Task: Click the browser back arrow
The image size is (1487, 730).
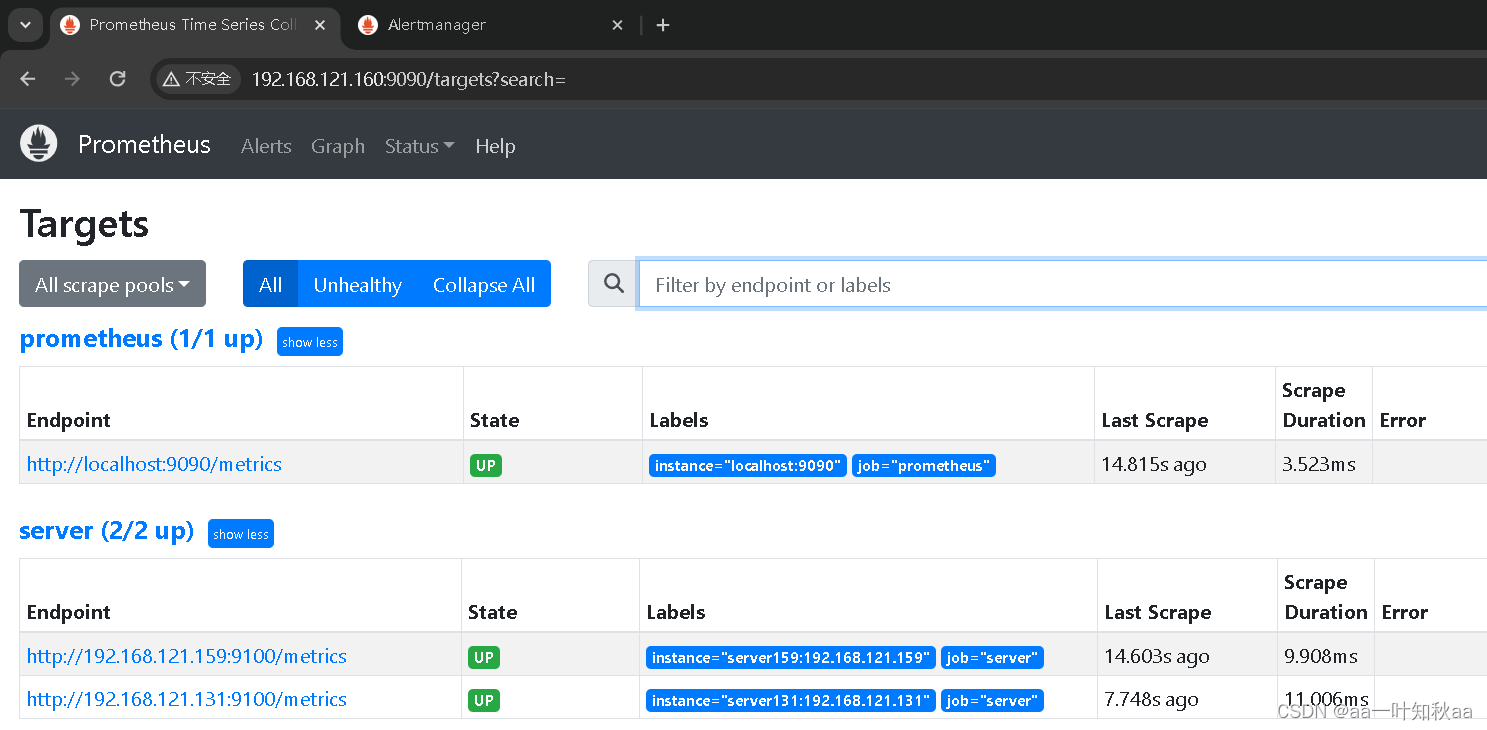Action: 27,79
